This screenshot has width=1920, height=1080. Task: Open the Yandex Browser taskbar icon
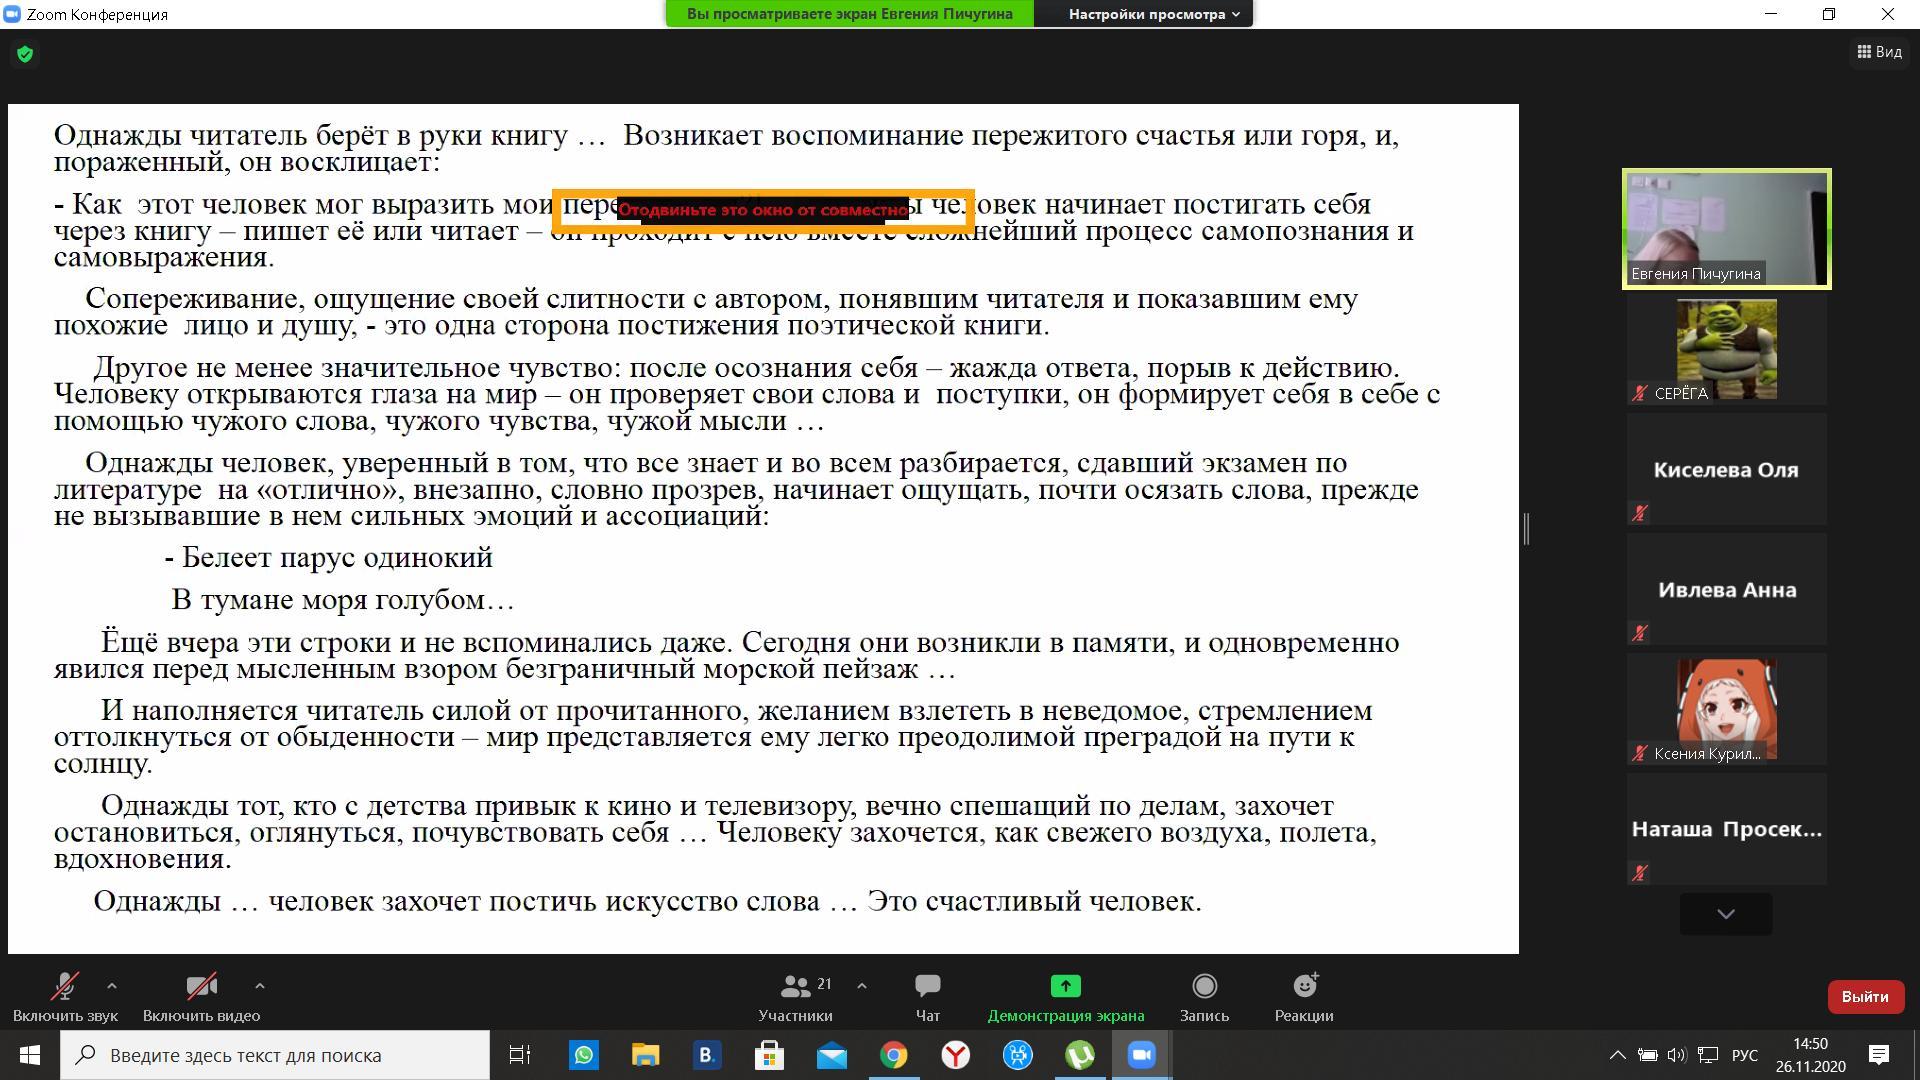click(x=956, y=1055)
